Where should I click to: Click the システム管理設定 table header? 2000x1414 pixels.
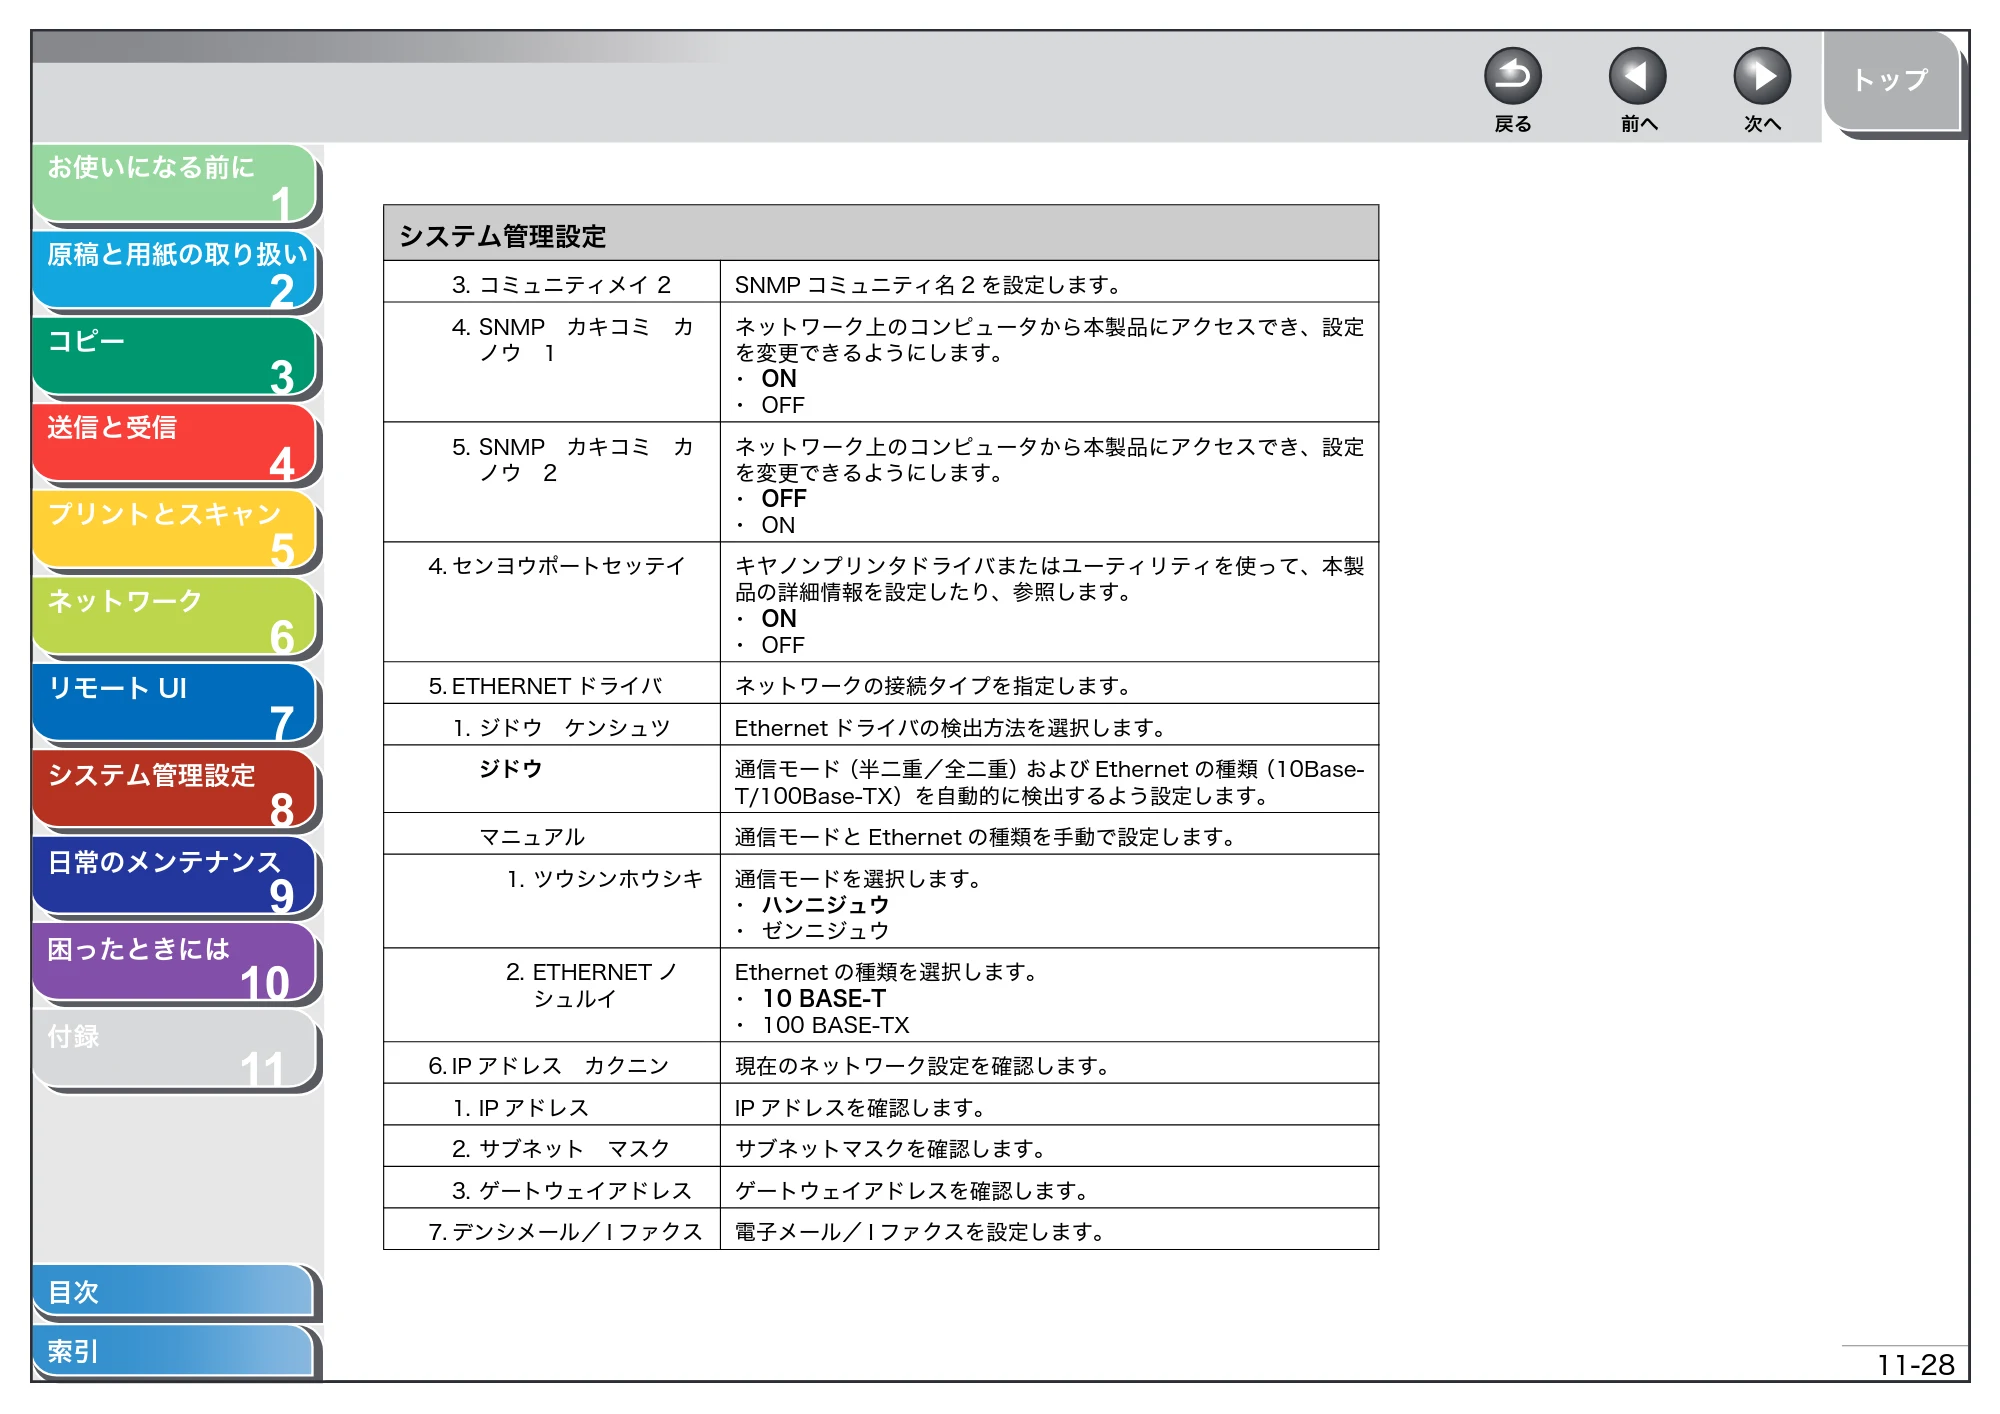881,234
